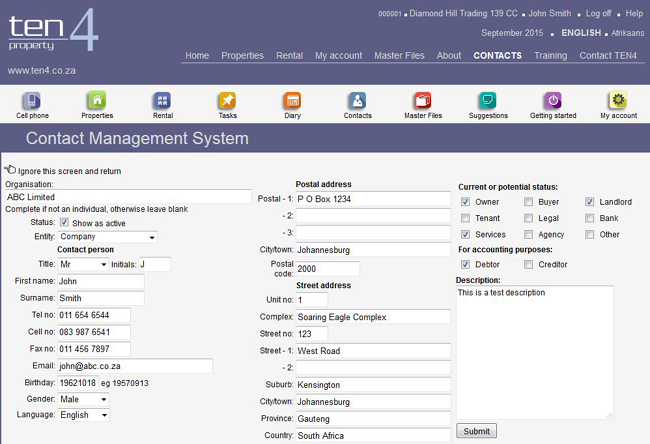
Task: Untick the Show as active checkbox
Action: point(65,222)
